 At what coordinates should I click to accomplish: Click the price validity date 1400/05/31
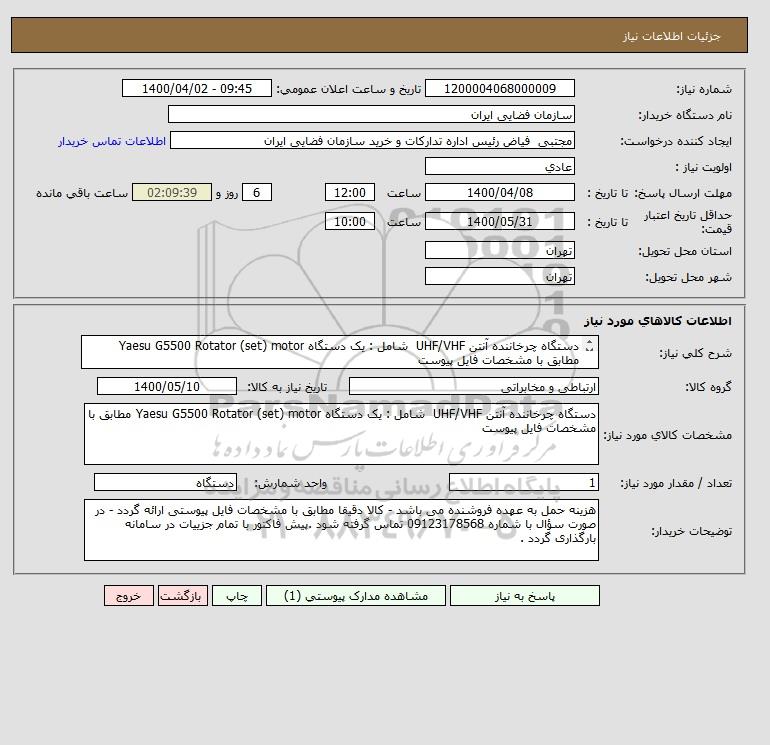coord(499,221)
